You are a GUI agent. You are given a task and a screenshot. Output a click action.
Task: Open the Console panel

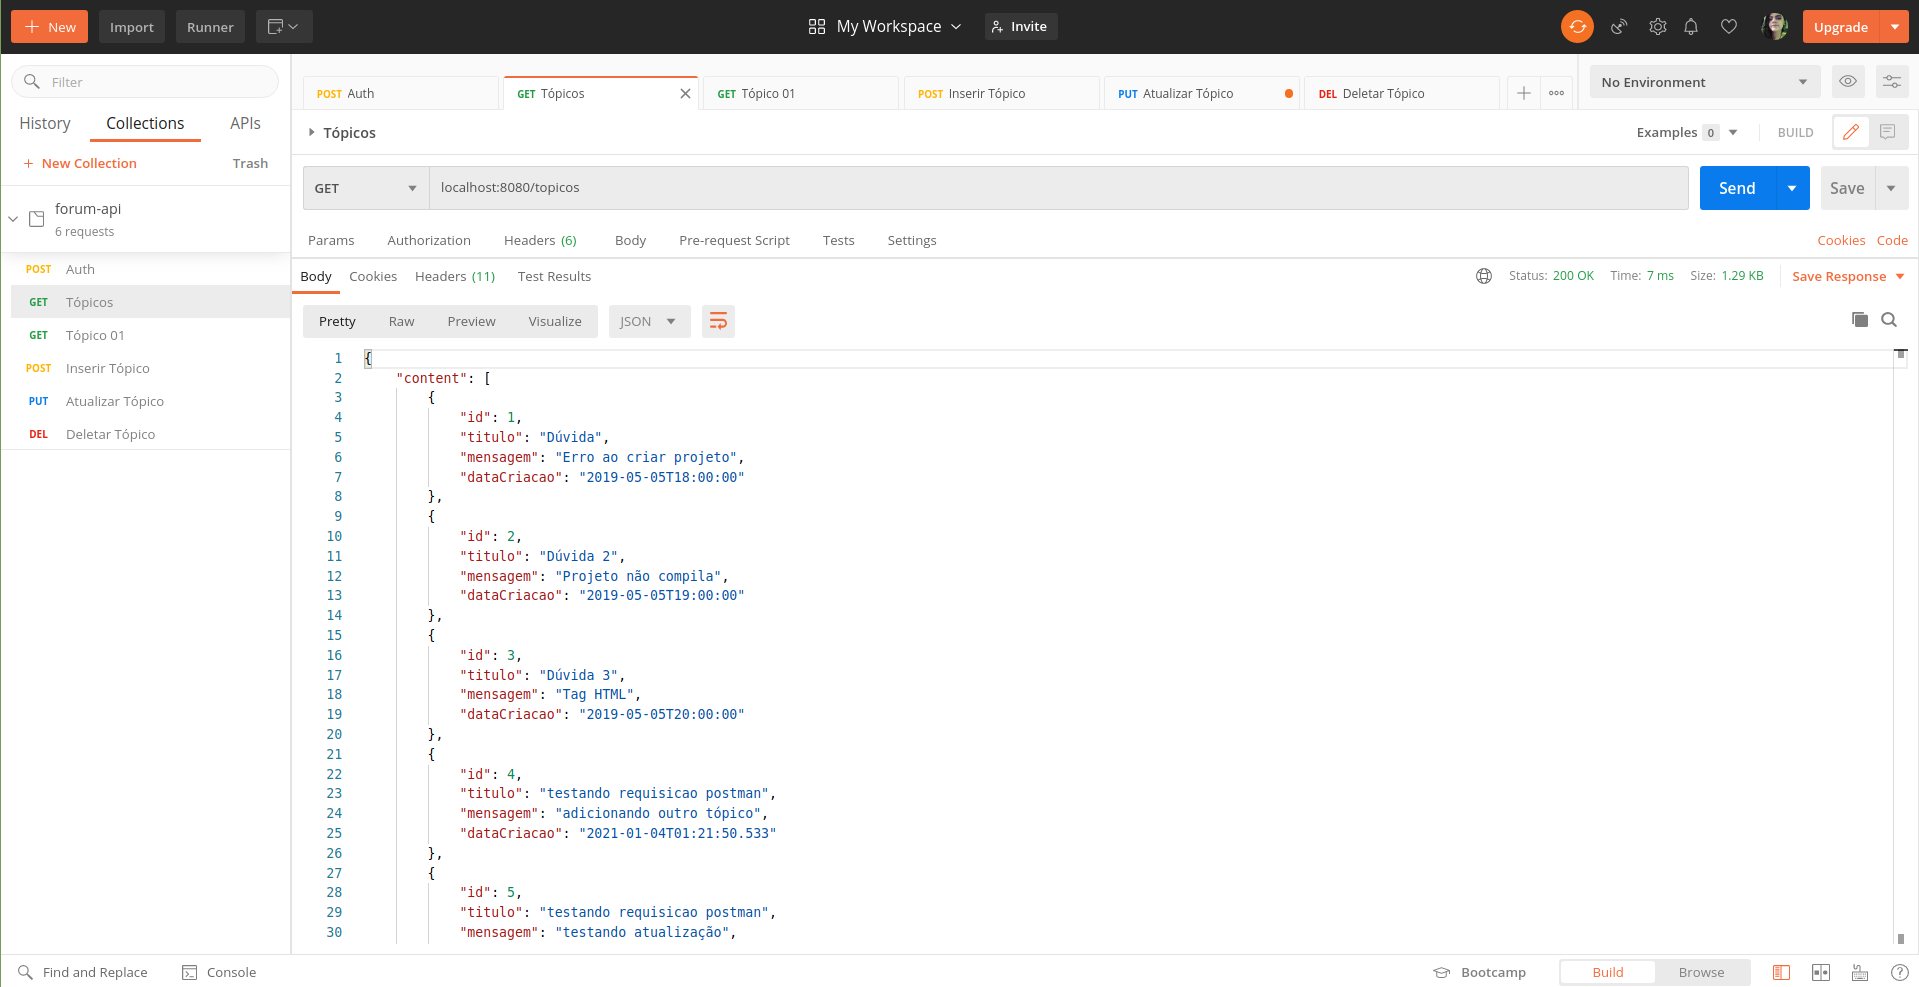(219, 972)
